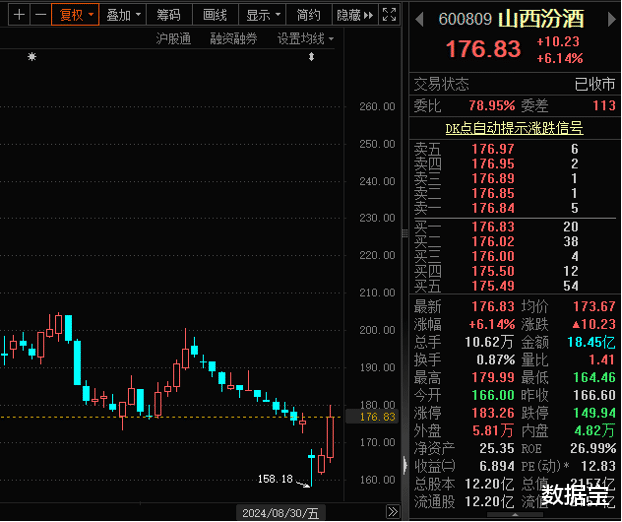Click the 最高 value 179.99

click(x=493, y=377)
